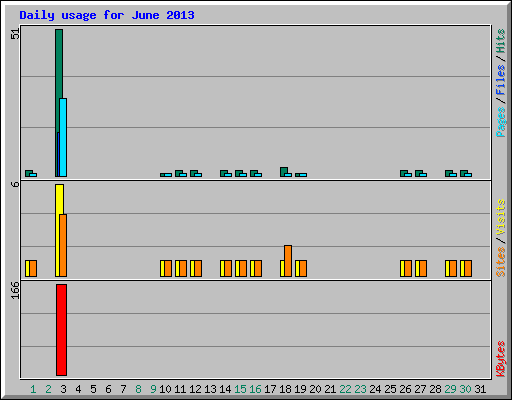Viewport: 512px width, 400px height.
Task: Click day label 8 on x-axis
Action: [138, 389]
